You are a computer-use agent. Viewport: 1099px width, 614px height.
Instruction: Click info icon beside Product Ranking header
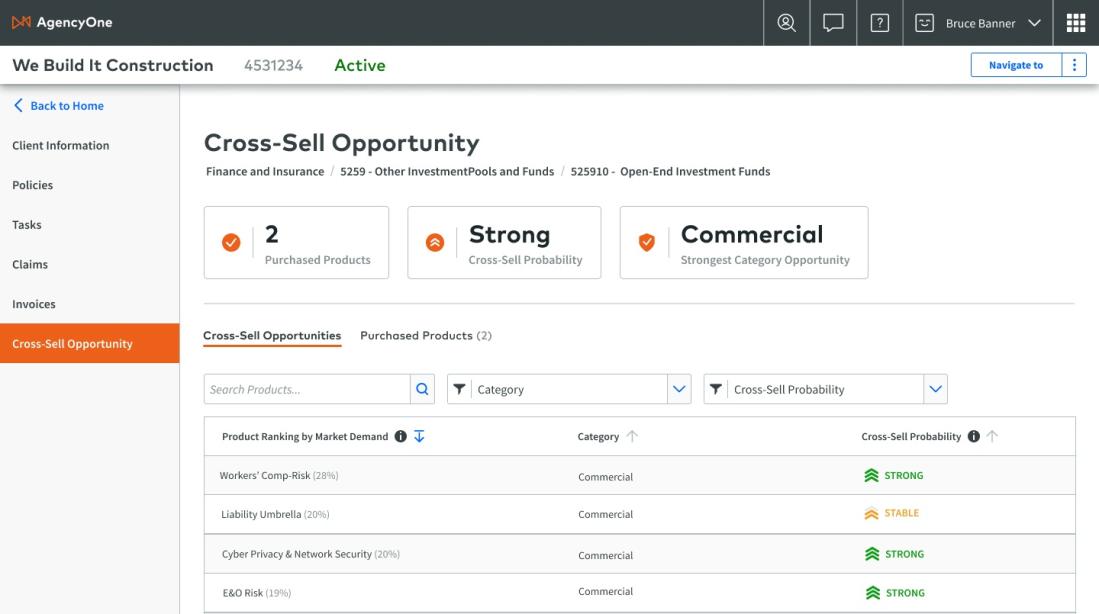[x=401, y=437]
